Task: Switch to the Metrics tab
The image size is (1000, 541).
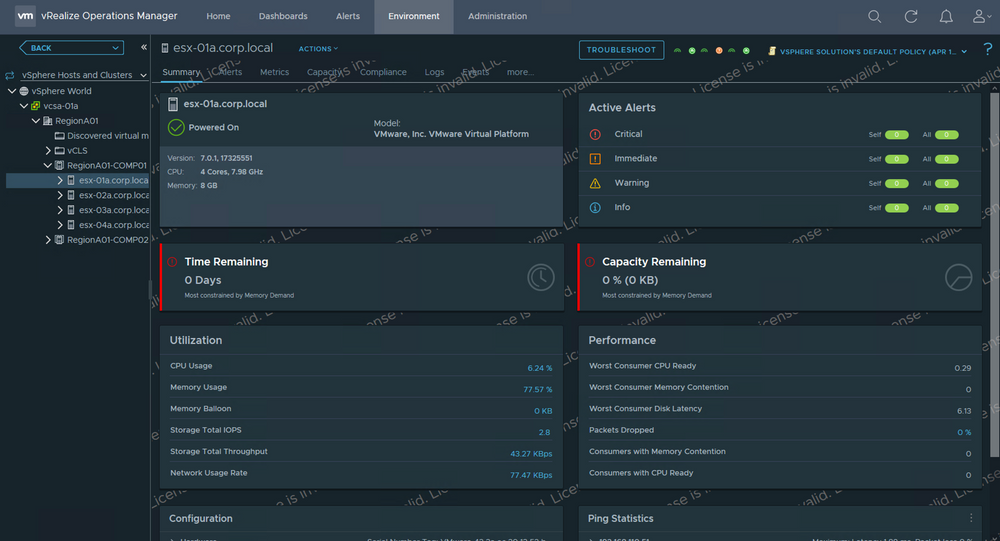Action: point(274,72)
